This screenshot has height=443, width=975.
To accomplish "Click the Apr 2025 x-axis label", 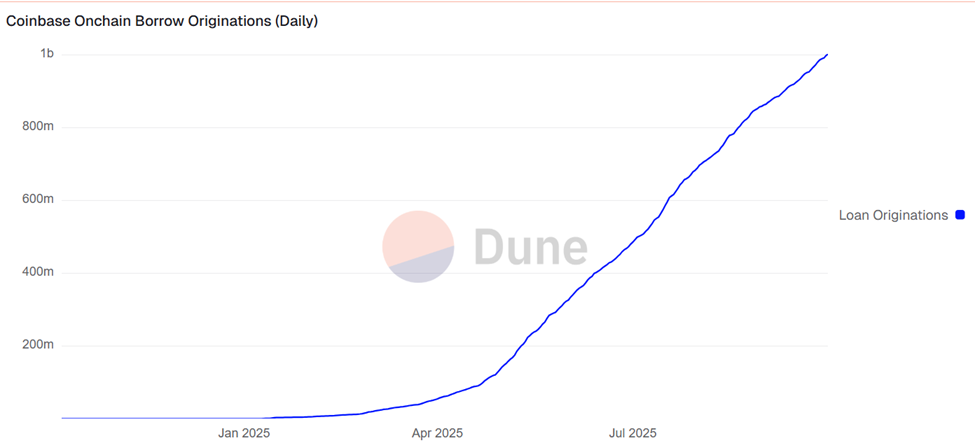I will click(438, 433).
